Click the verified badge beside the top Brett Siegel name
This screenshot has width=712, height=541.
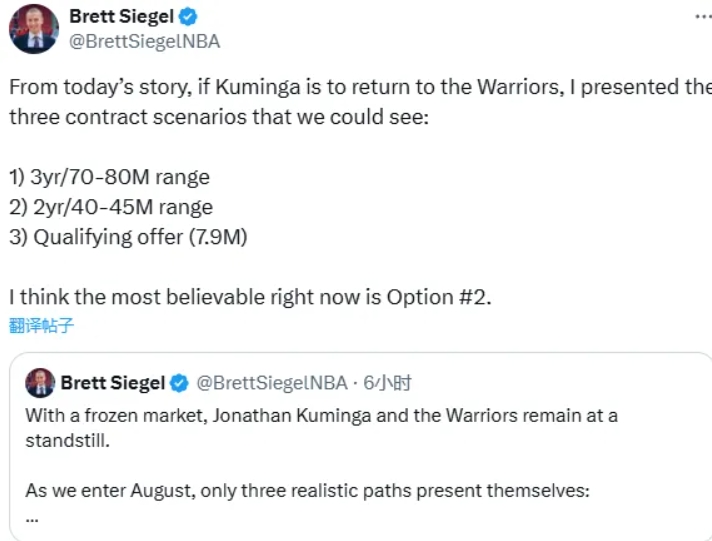[x=187, y=17]
